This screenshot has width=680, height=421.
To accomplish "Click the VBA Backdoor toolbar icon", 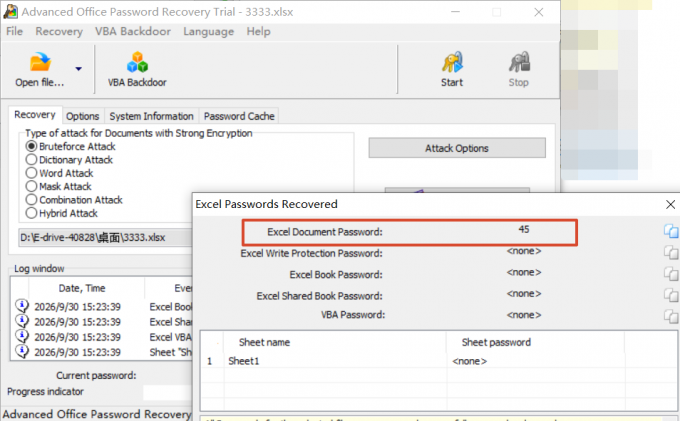I will (137, 62).
